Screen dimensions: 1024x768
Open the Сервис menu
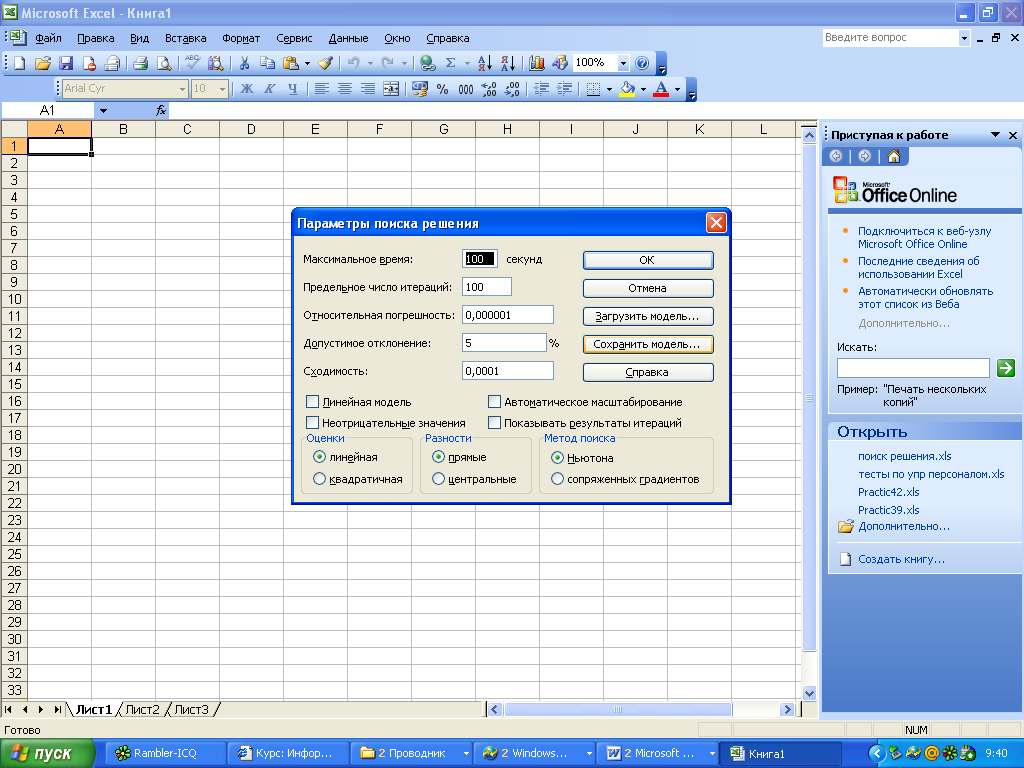click(294, 38)
